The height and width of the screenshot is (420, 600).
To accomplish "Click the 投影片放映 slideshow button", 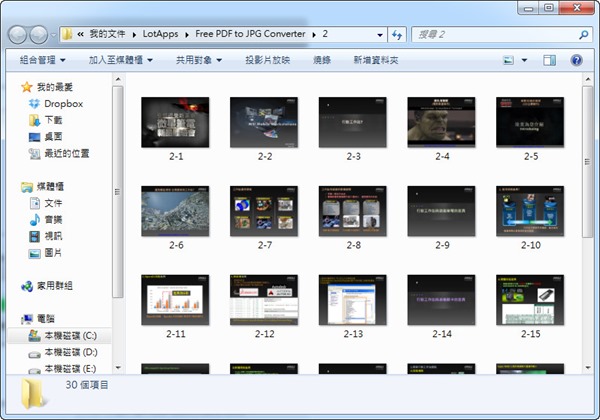I will click(267, 60).
